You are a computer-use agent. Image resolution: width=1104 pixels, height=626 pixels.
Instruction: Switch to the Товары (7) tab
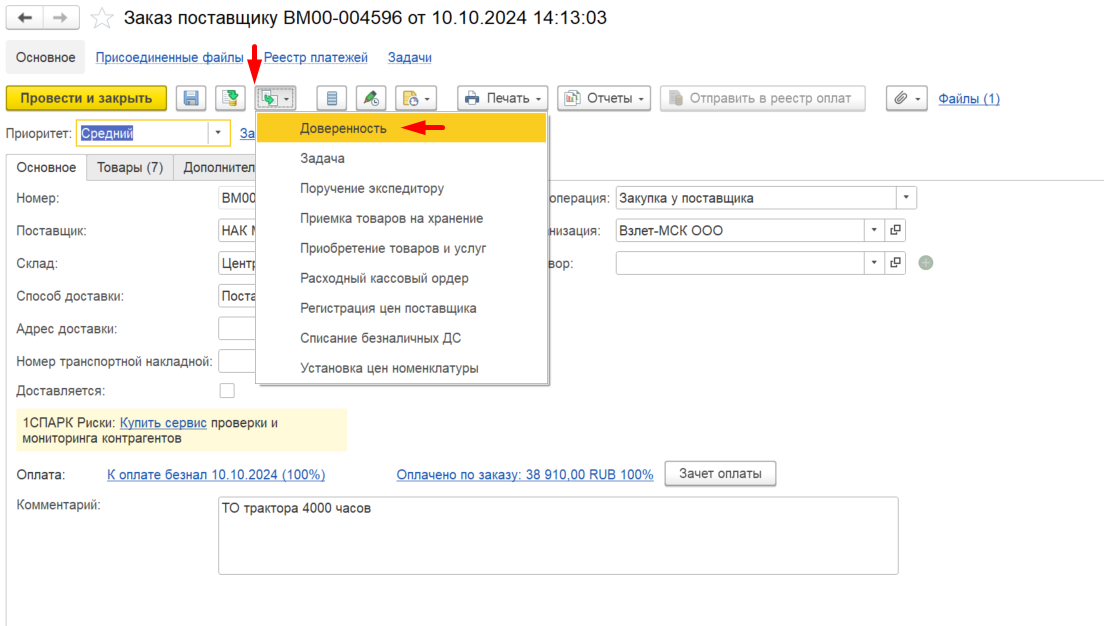pos(130,168)
